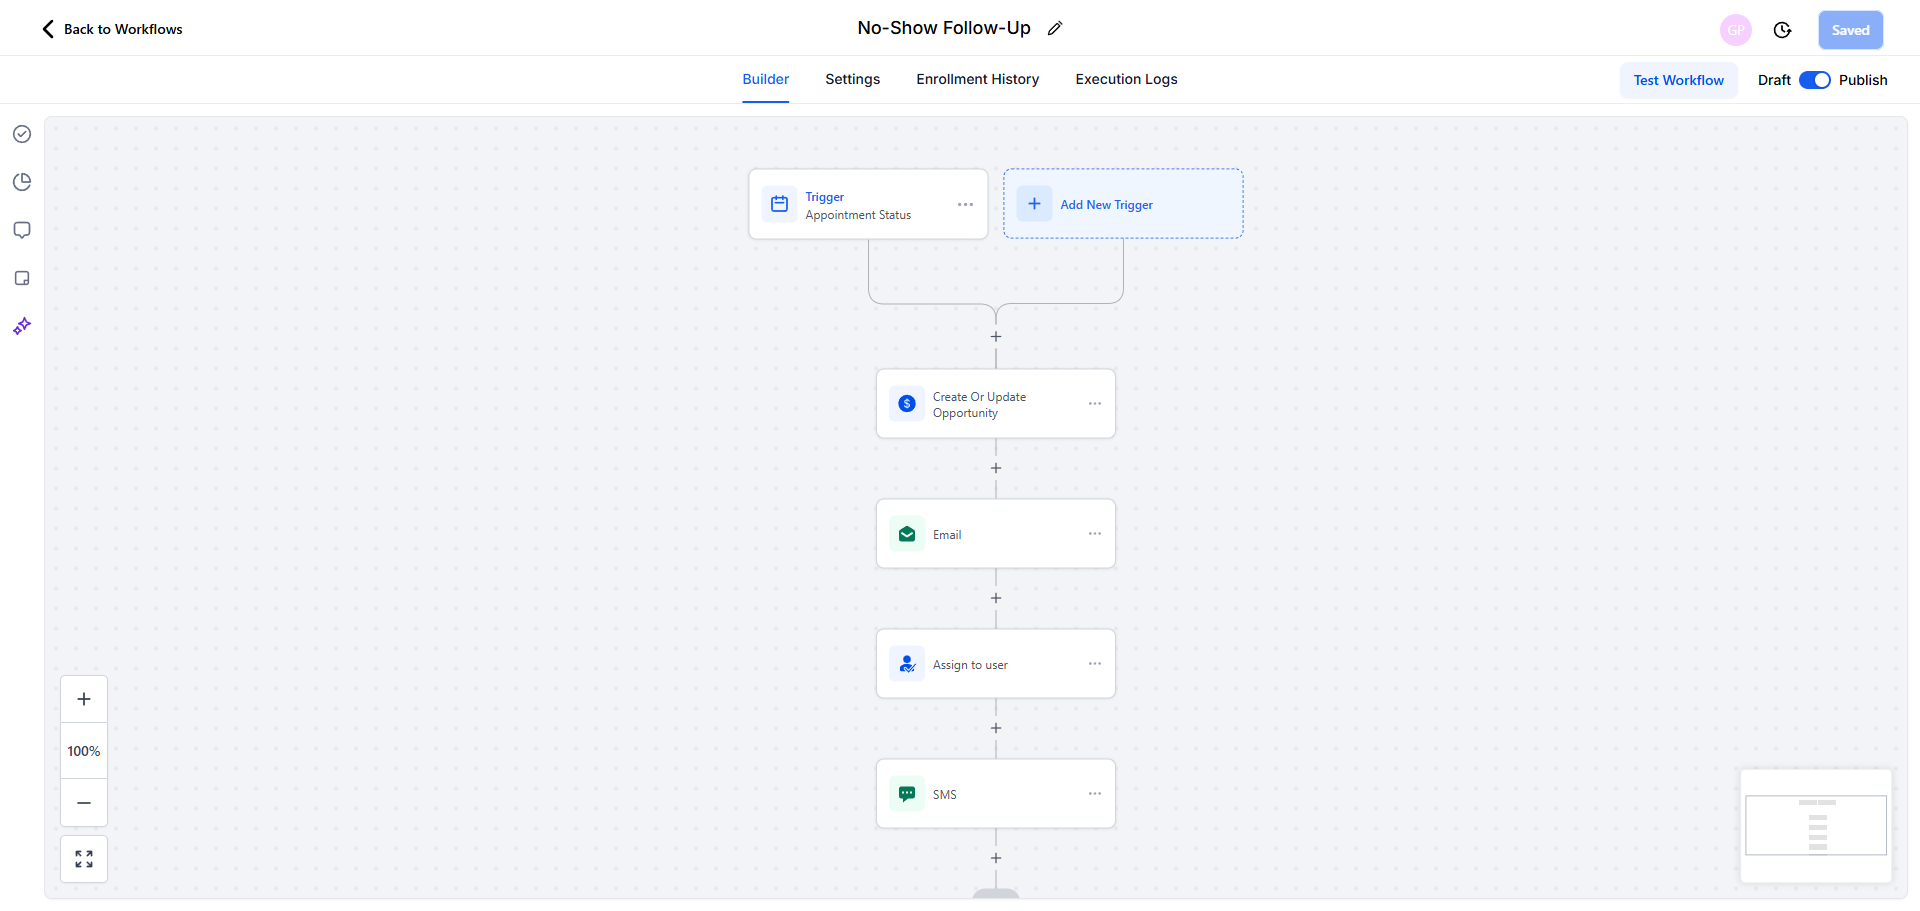
Task: Add step between Opportunity and Email
Action: click(996, 468)
